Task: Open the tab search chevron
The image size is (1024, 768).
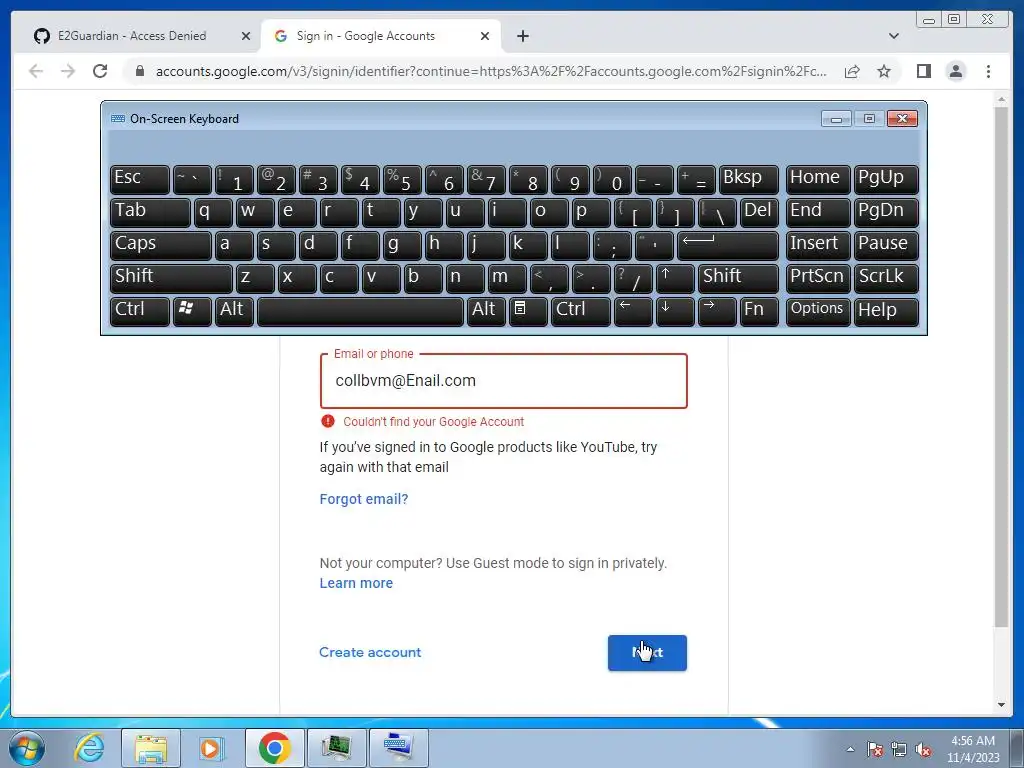Action: (893, 36)
